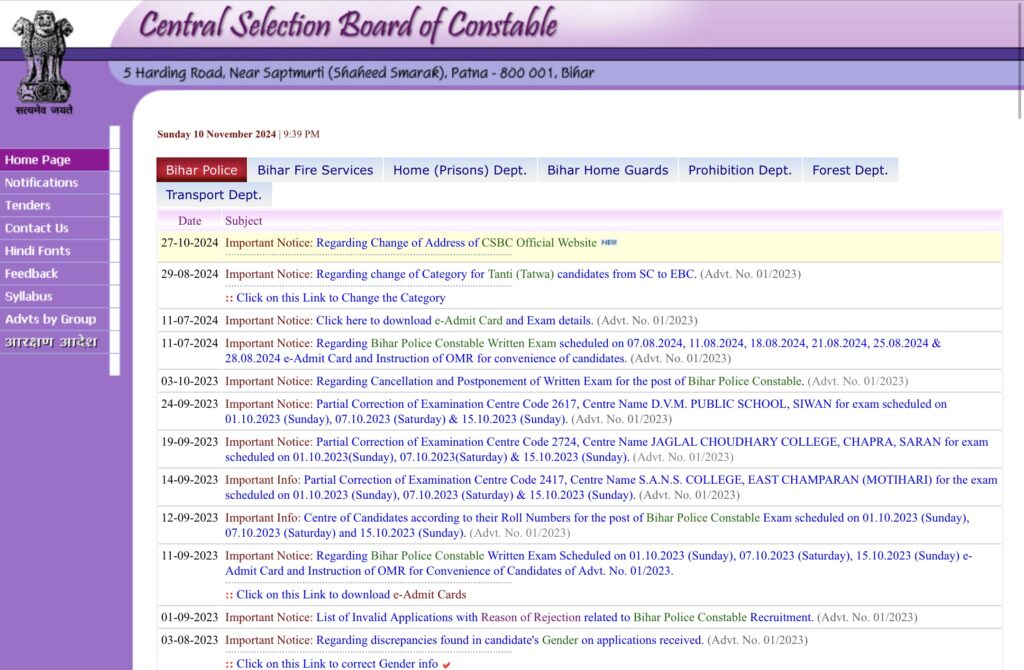Switch to Prohibition Dept. tab

739,170
